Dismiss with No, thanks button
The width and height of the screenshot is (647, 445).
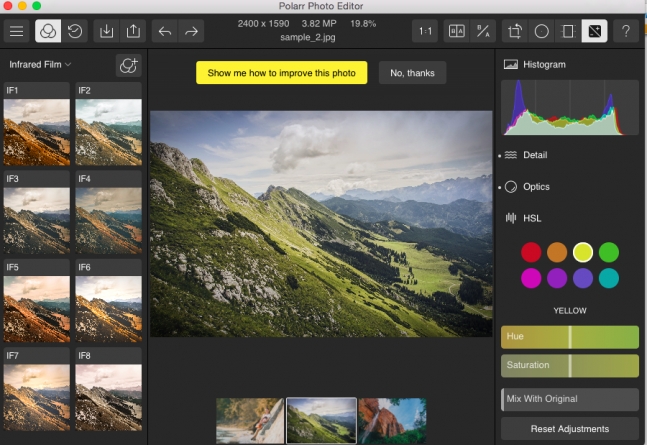(x=412, y=73)
